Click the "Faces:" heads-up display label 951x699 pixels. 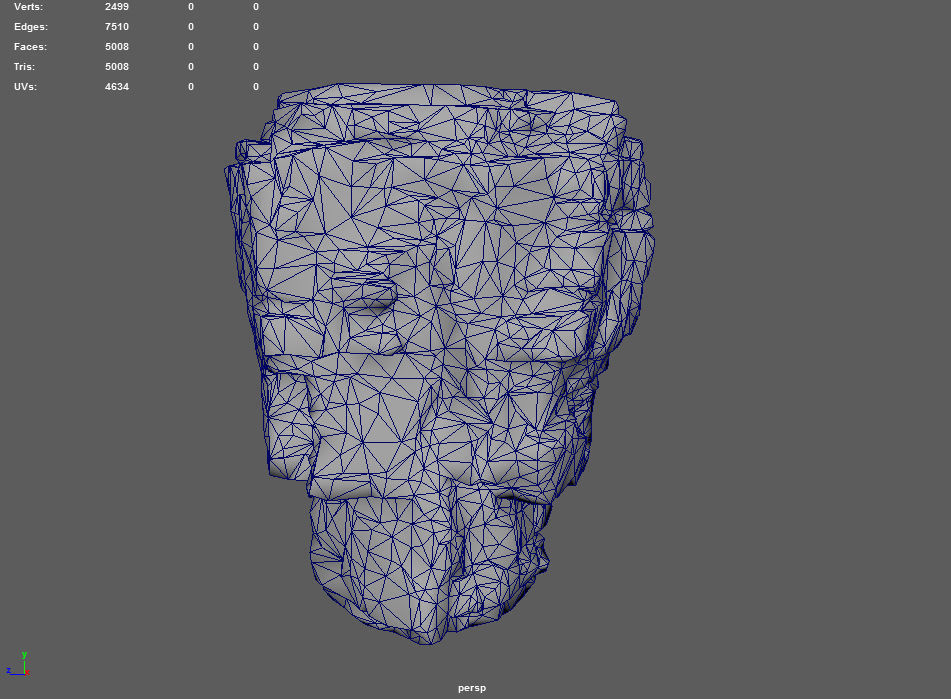coord(30,47)
